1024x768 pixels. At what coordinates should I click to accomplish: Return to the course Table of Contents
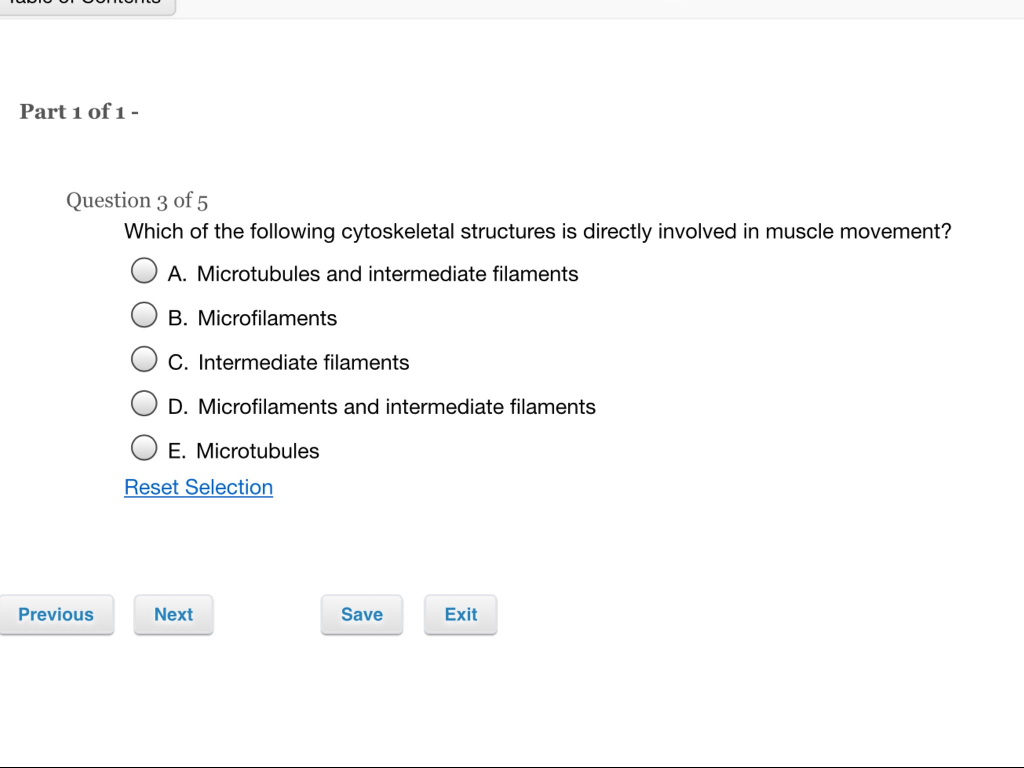[x=88, y=5]
